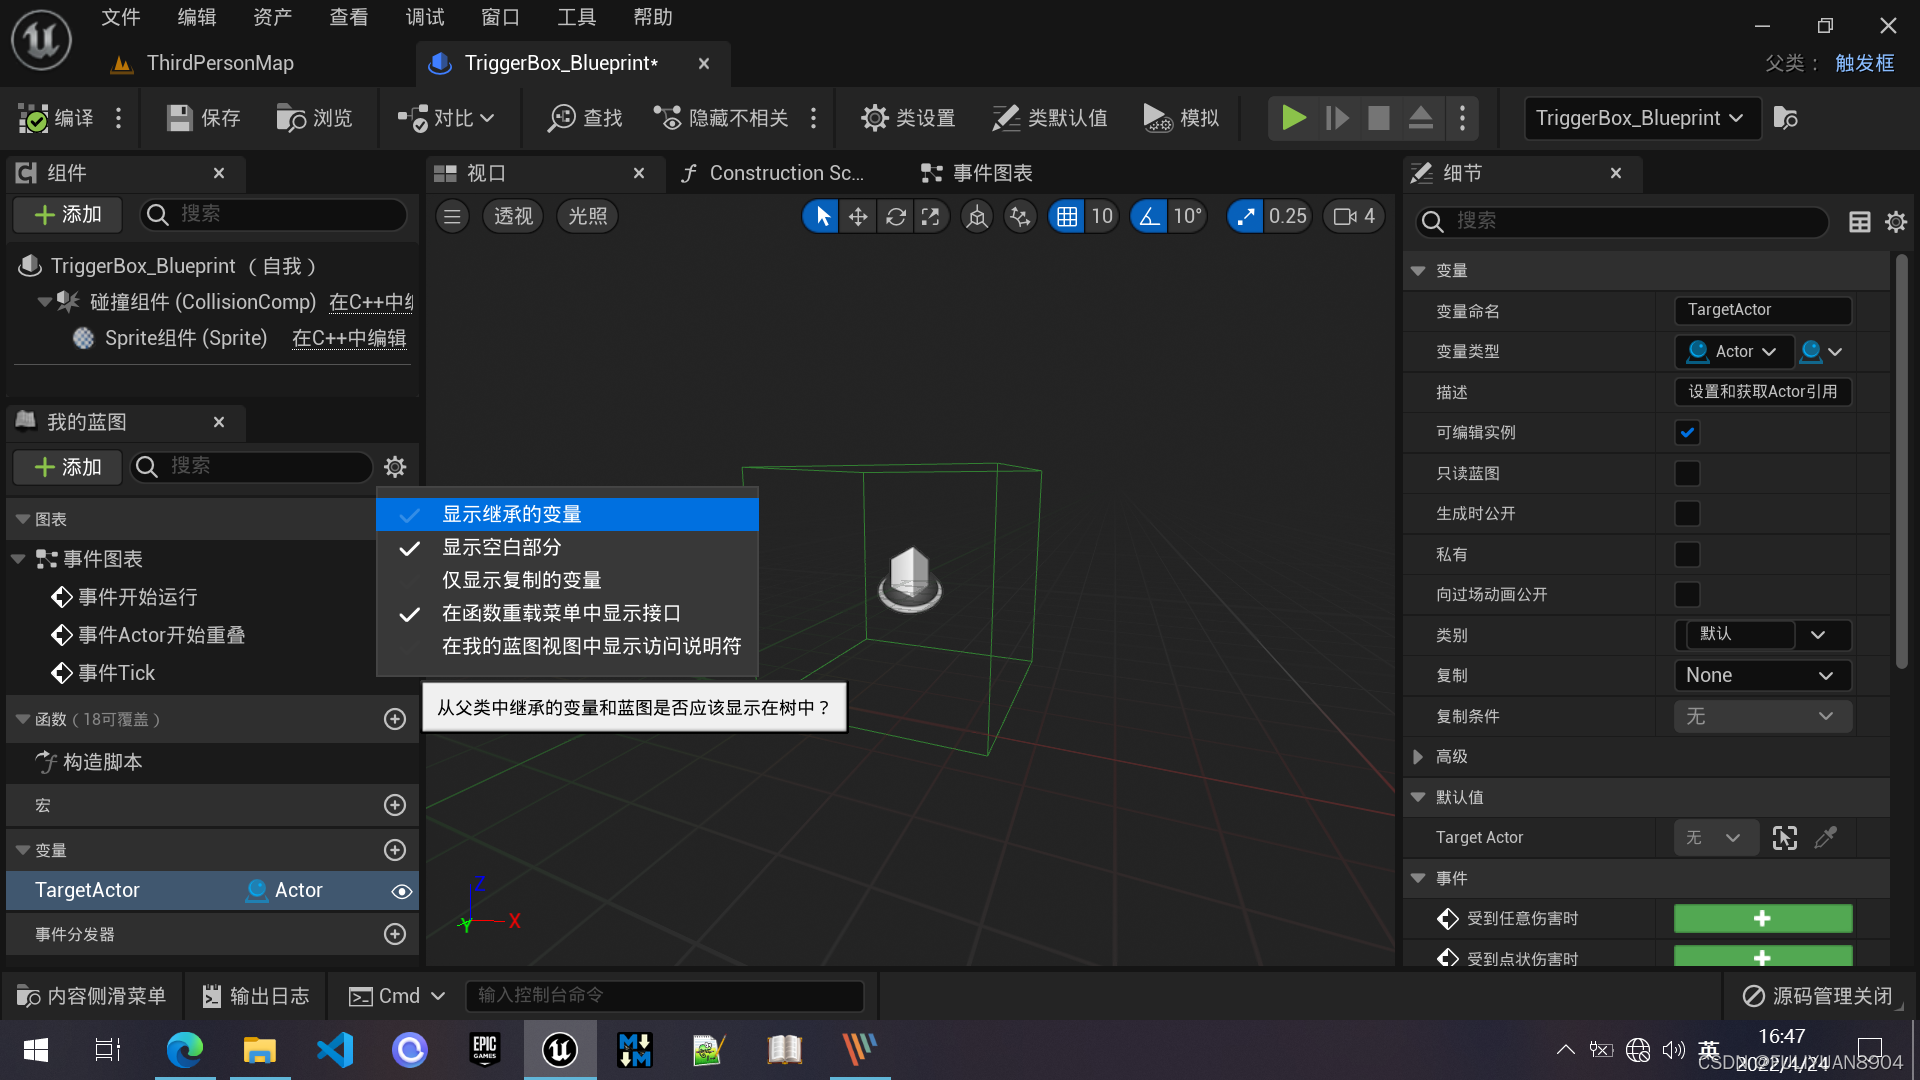Select the rotate transform tool
Image resolution: width=1920 pixels, height=1080 pixels.
895,217
